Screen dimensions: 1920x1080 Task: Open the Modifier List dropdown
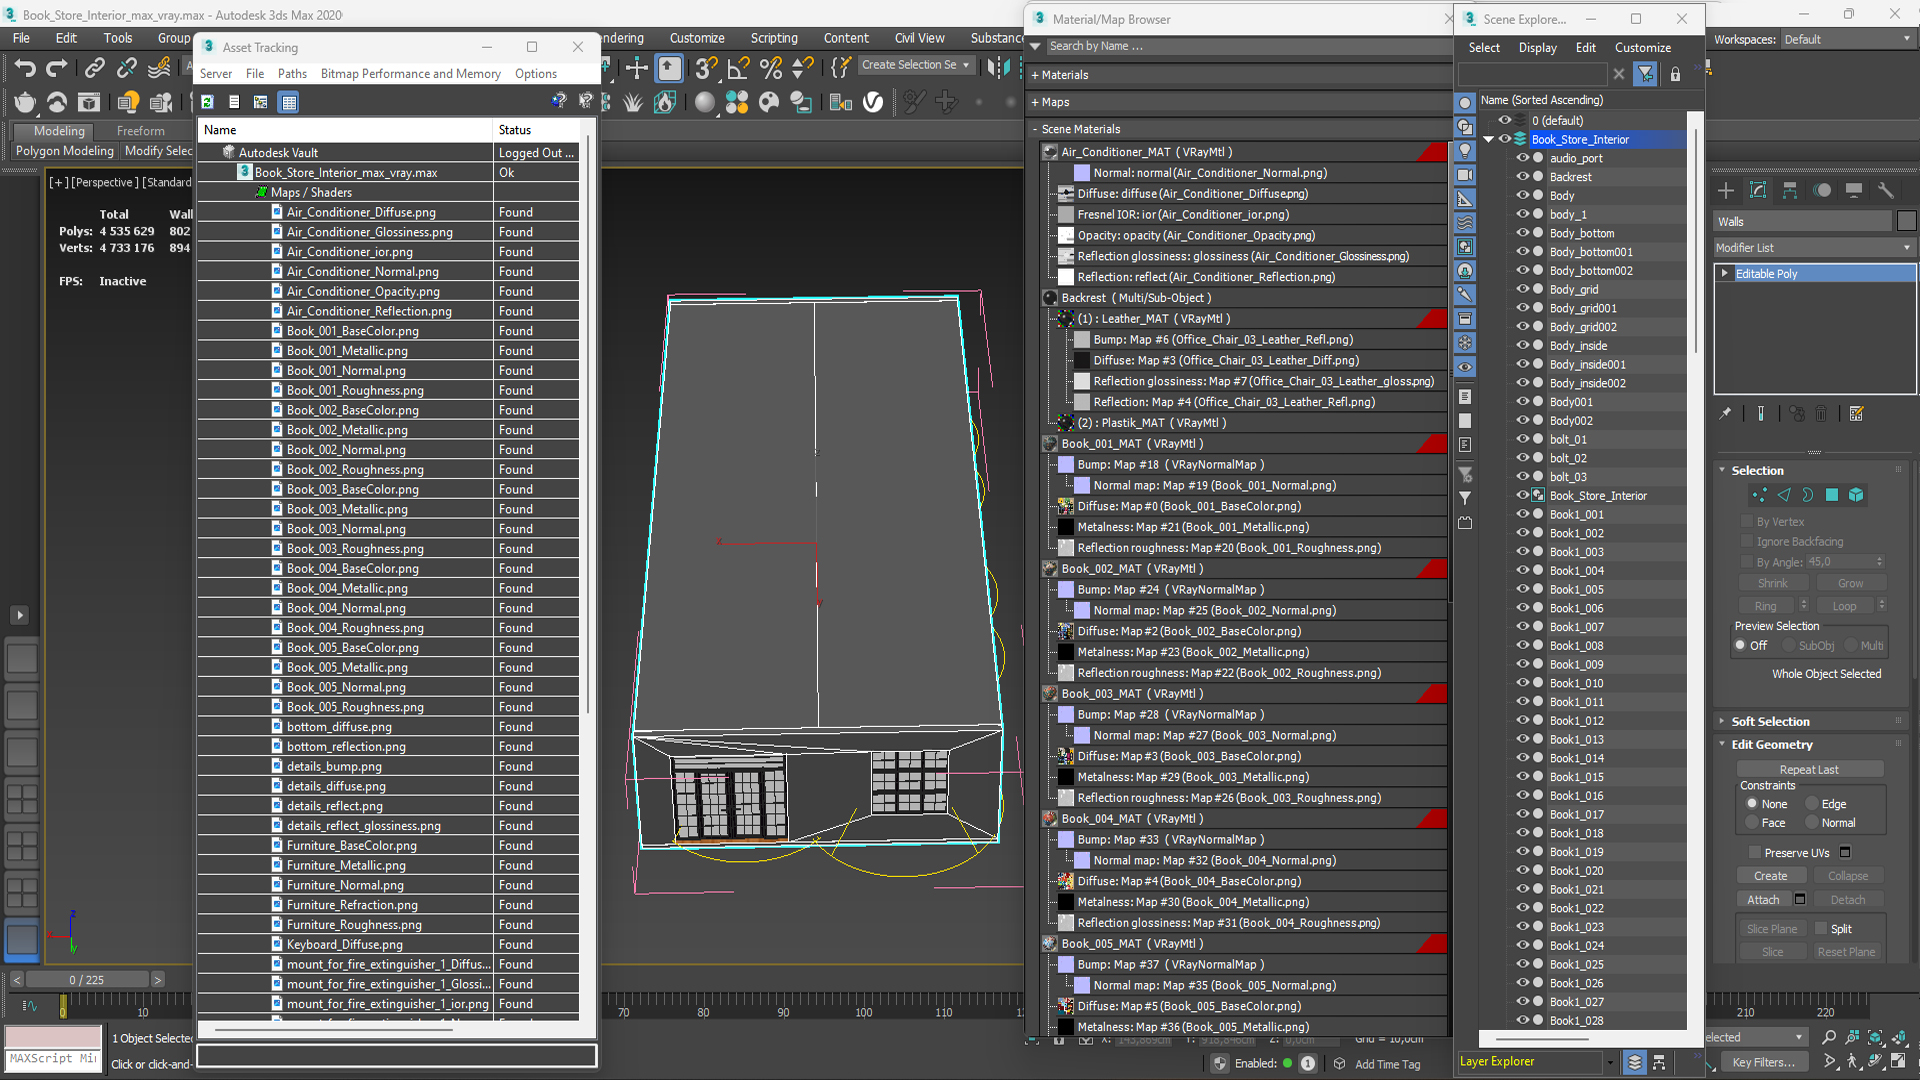(1814, 248)
